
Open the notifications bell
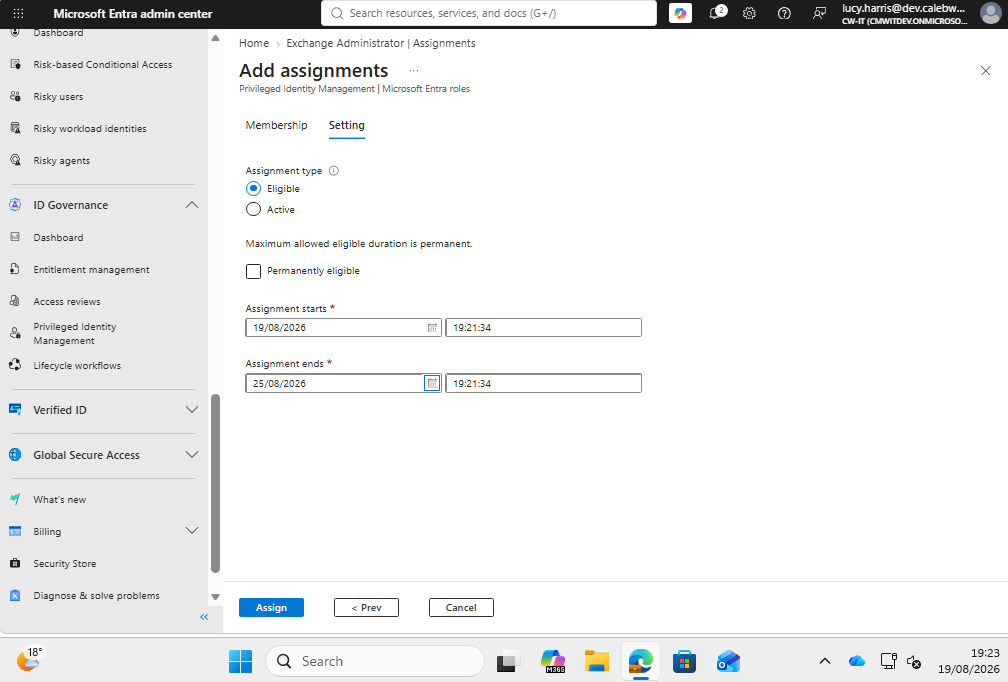pos(716,13)
